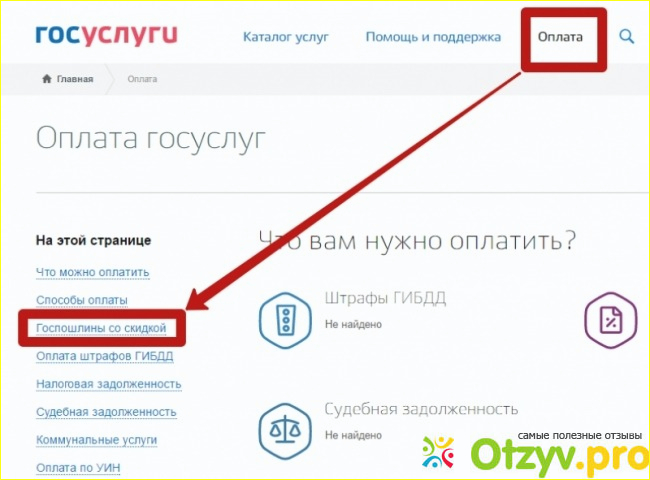Viewport: 650px width, 480px height.
Task: Click the Госуслуги logo
Action: (x=106, y=37)
